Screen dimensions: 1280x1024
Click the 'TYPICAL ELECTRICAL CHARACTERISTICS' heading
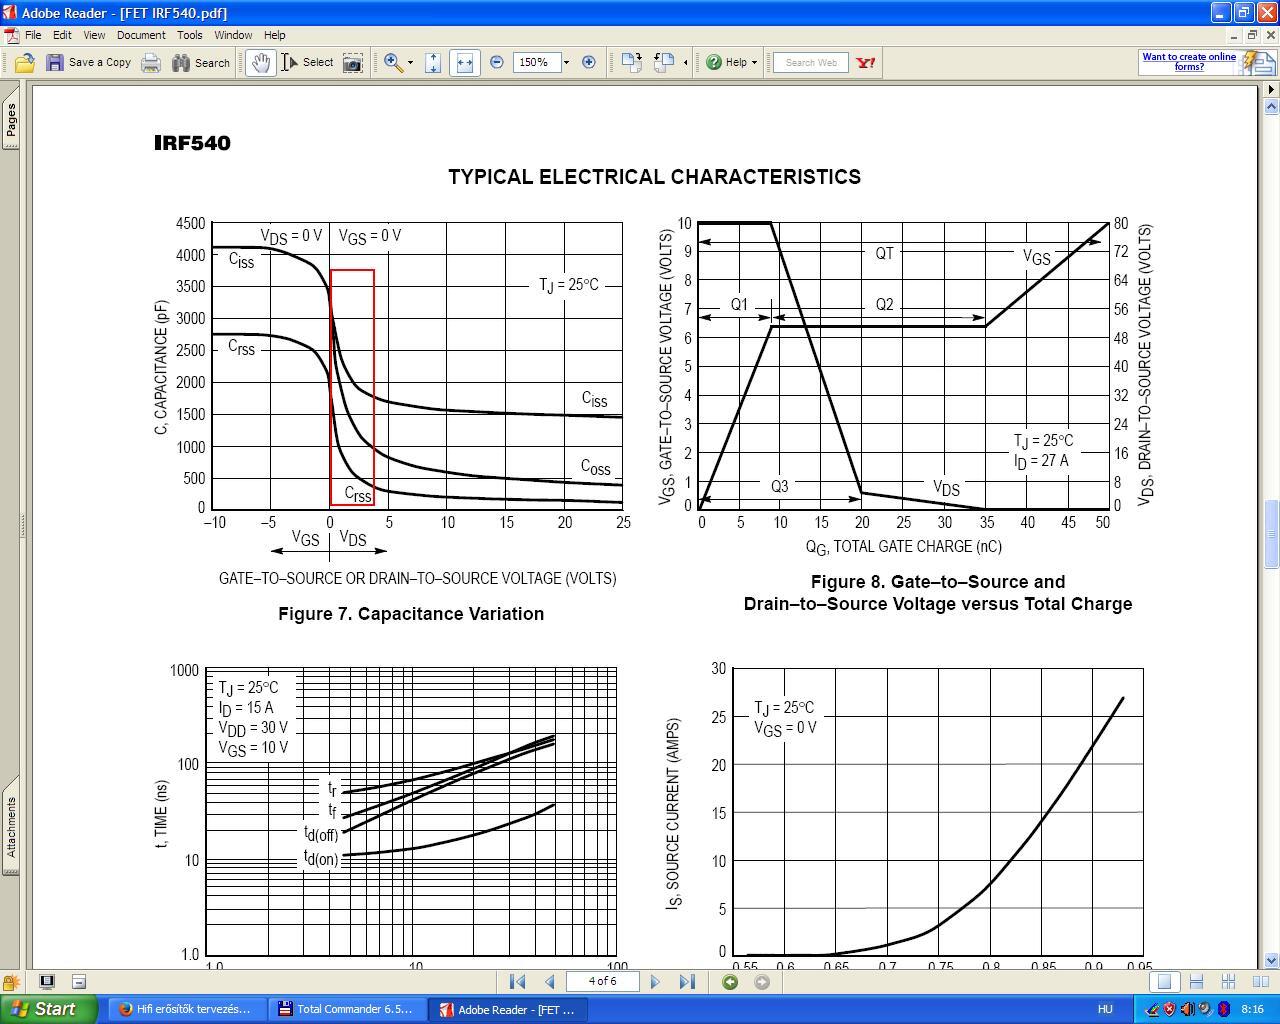[x=654, y=177]
